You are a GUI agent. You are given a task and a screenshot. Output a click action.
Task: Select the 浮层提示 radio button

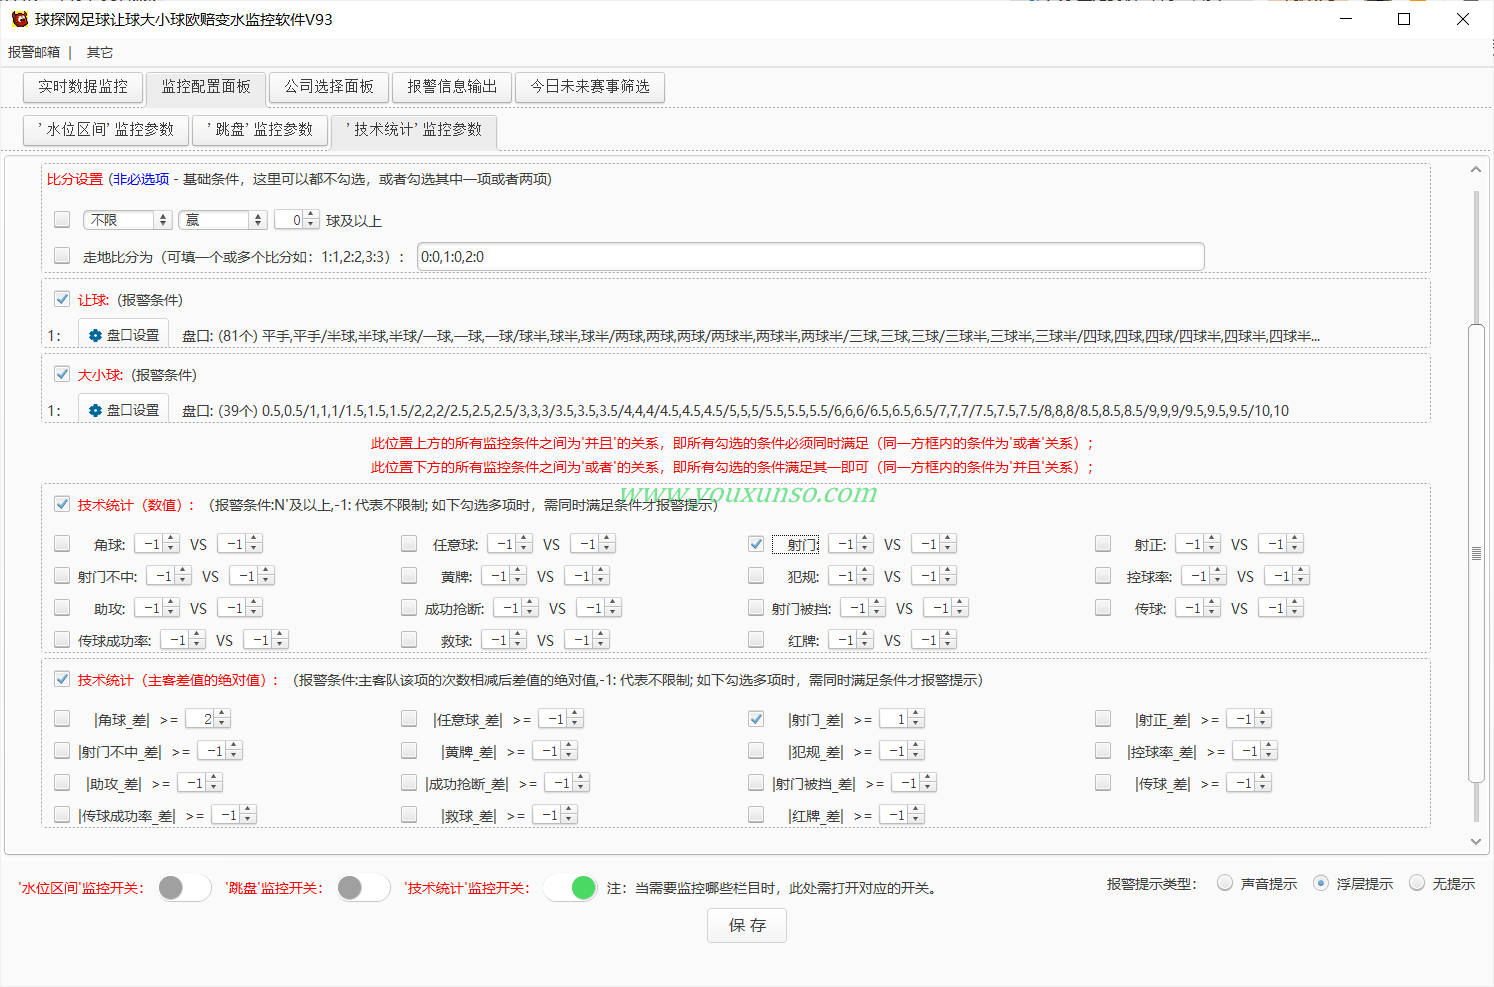point(1321,883)
